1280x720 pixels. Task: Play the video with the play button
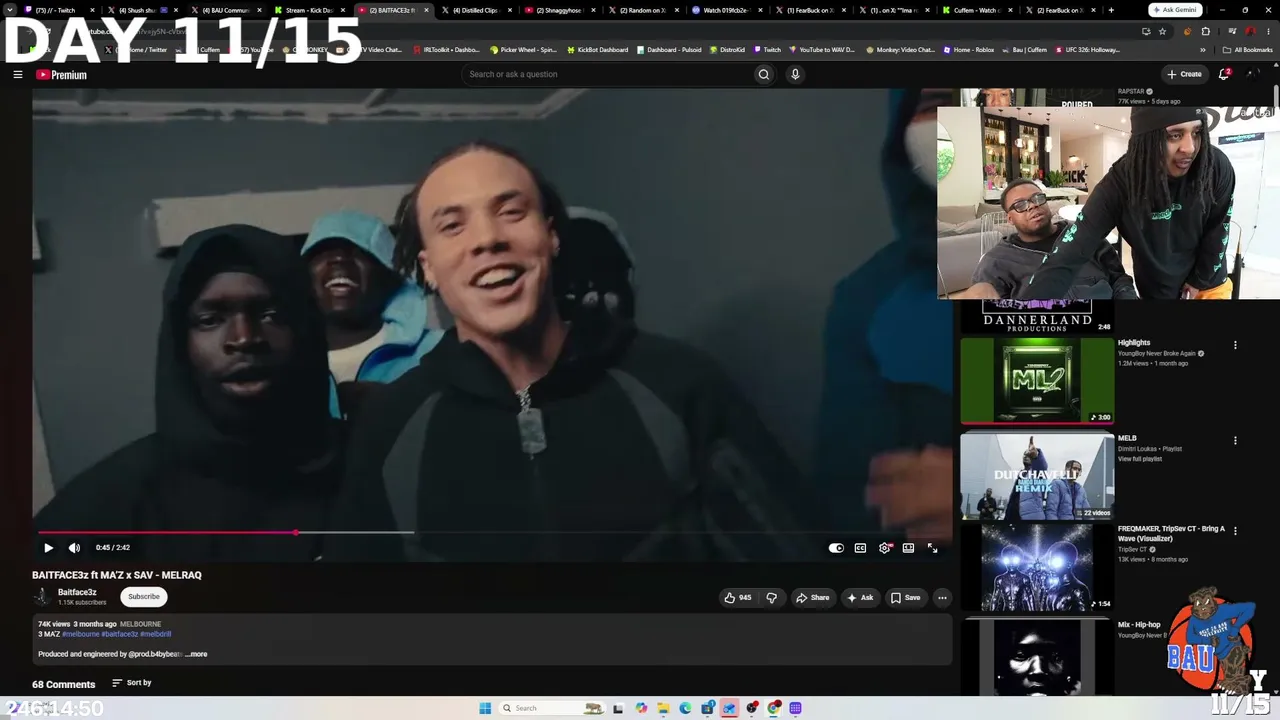48,548
